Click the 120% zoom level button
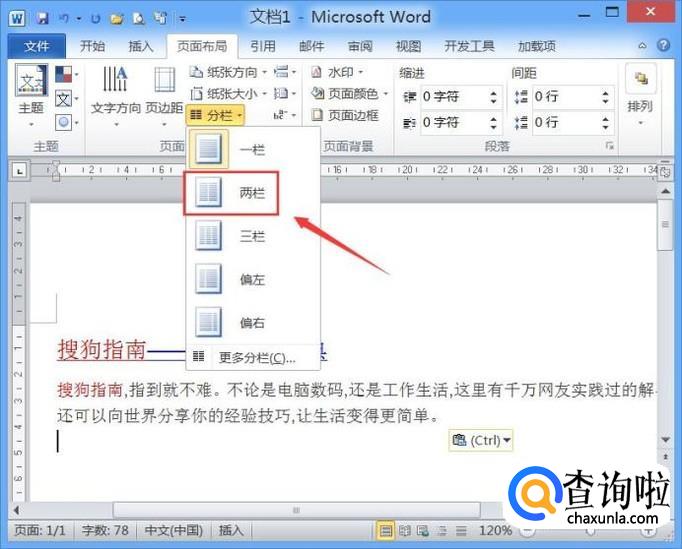The image size is (682, 549). [x=495, y=531]
